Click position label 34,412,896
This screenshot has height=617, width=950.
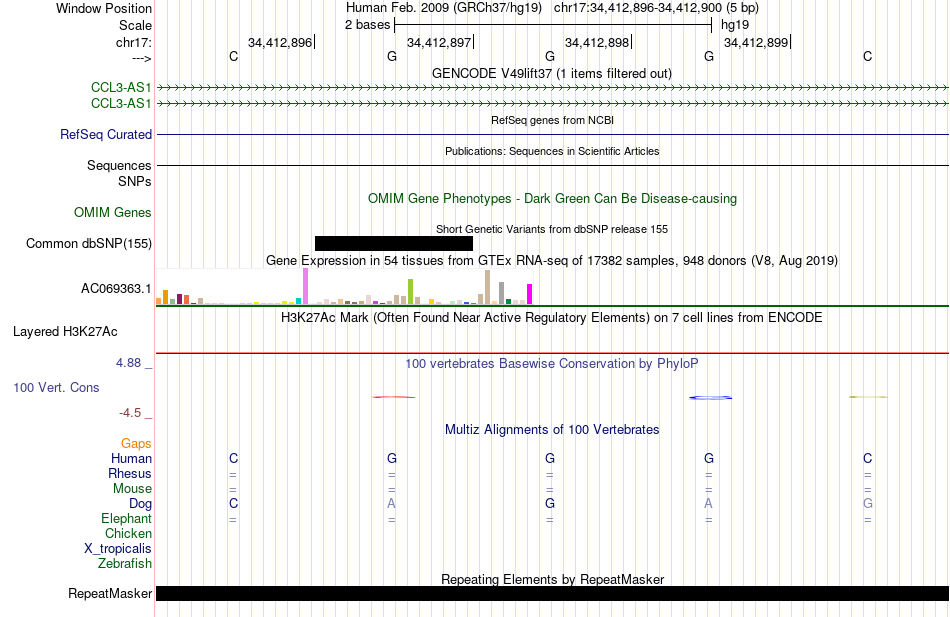(x=280, y=42)
